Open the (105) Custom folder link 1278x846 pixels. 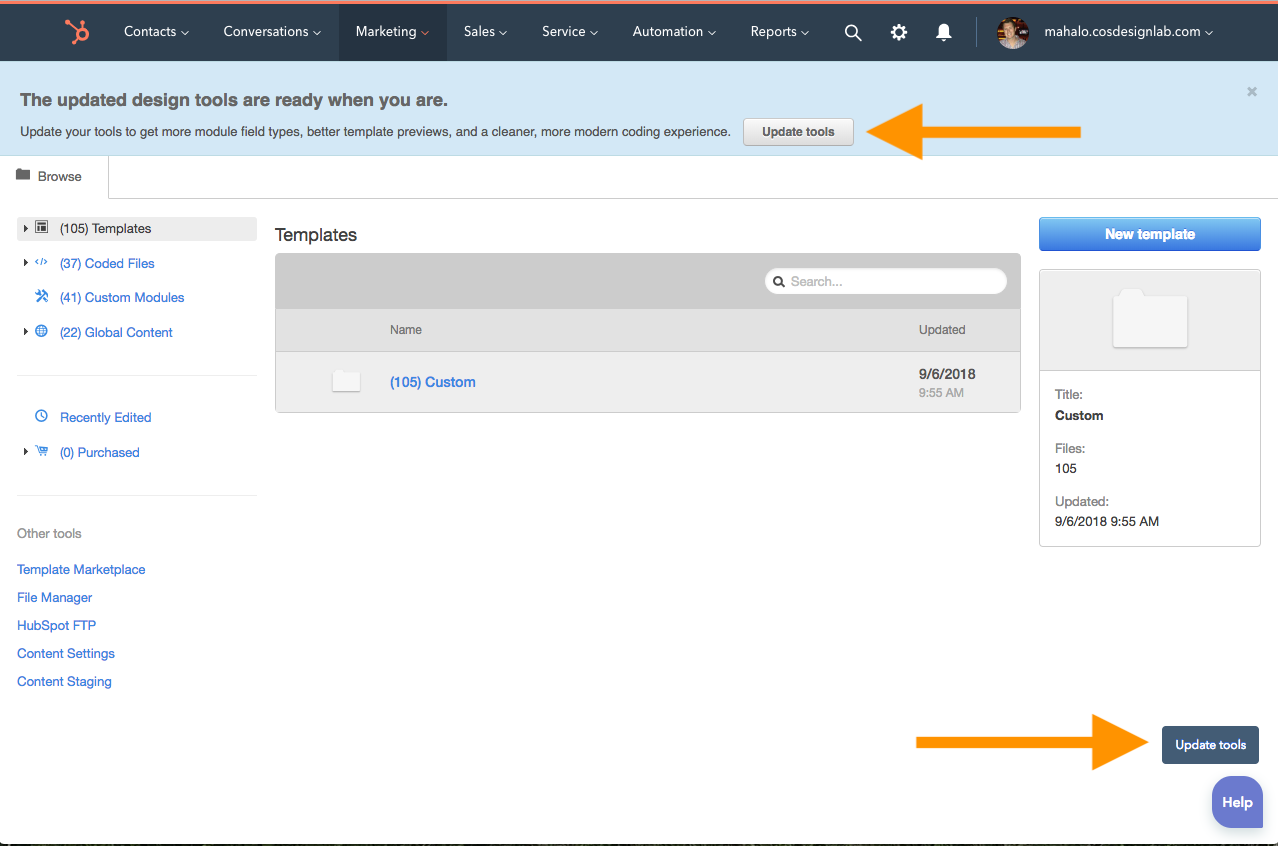tap(432, 382)
